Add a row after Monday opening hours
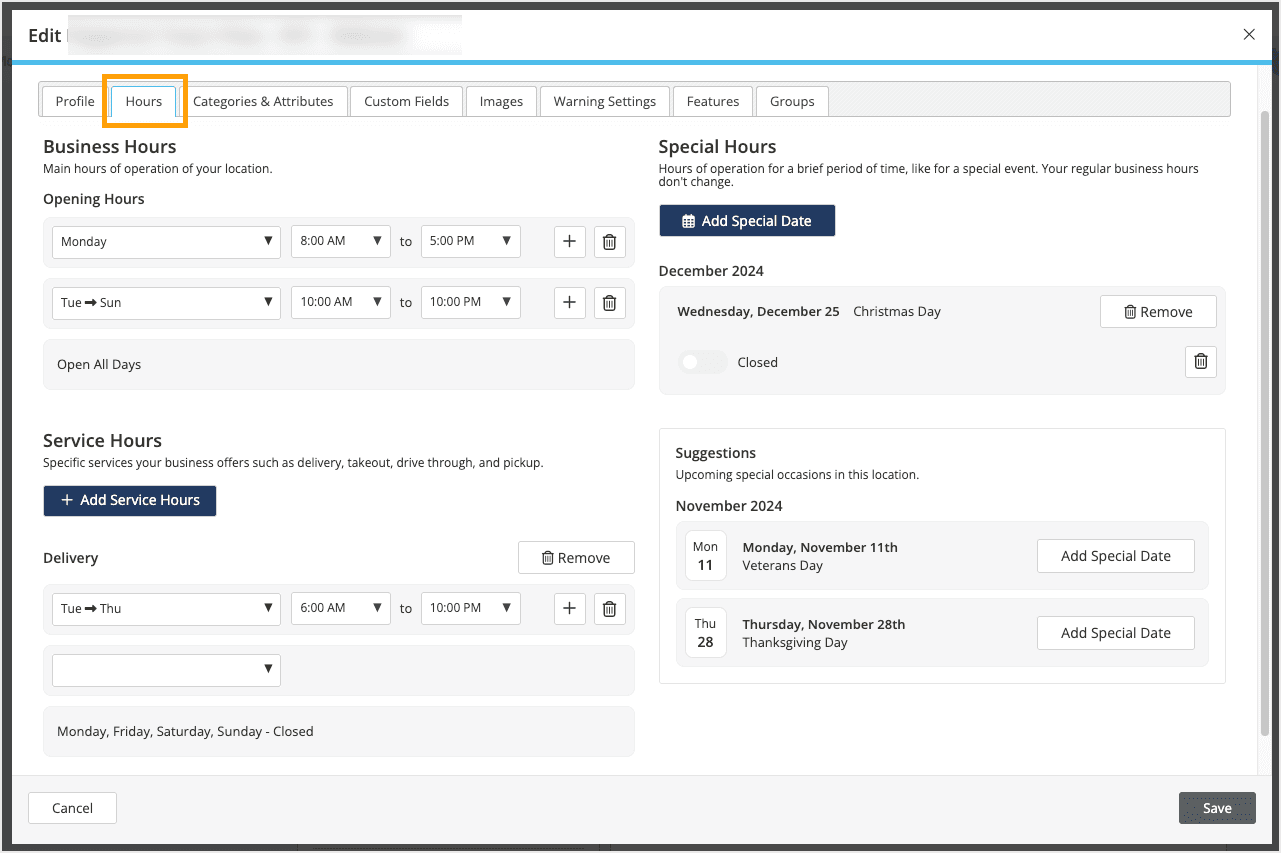The width and height of the screenshot is (1281, 853). click(x=569, y=242)
